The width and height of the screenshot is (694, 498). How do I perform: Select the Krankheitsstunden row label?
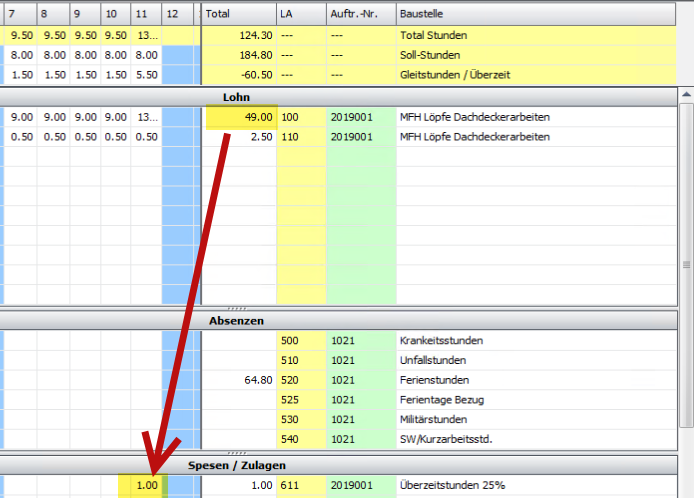pyautogui.click(x=440, y=340)
